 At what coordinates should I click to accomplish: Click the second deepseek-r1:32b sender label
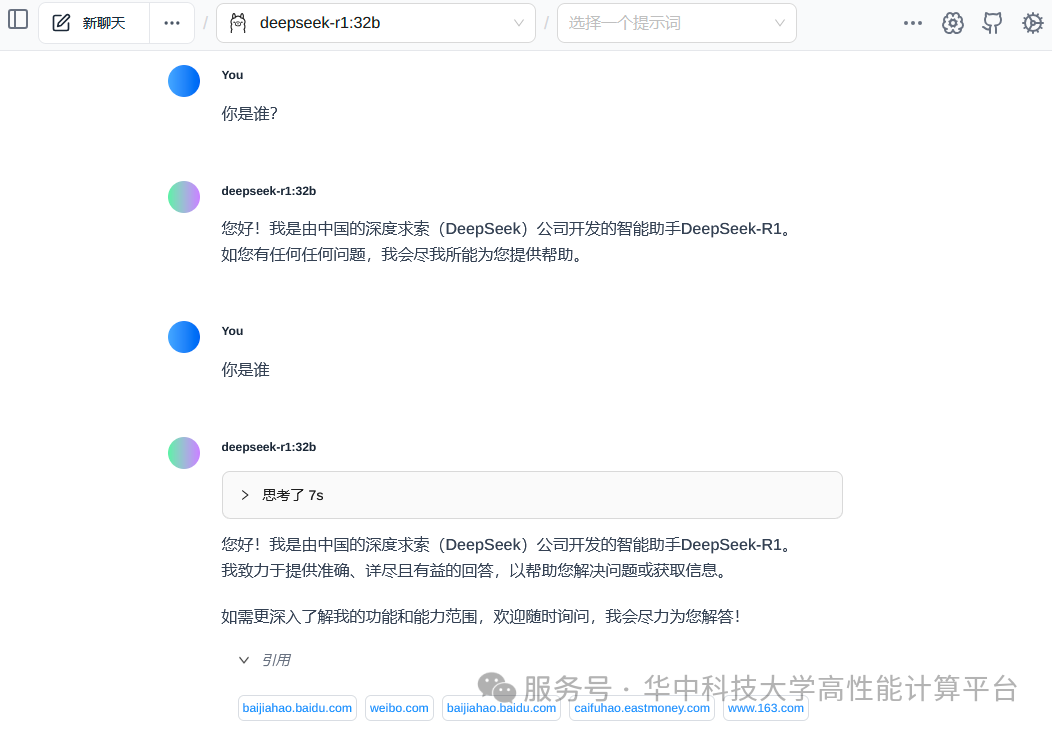(x=268, y=447)
